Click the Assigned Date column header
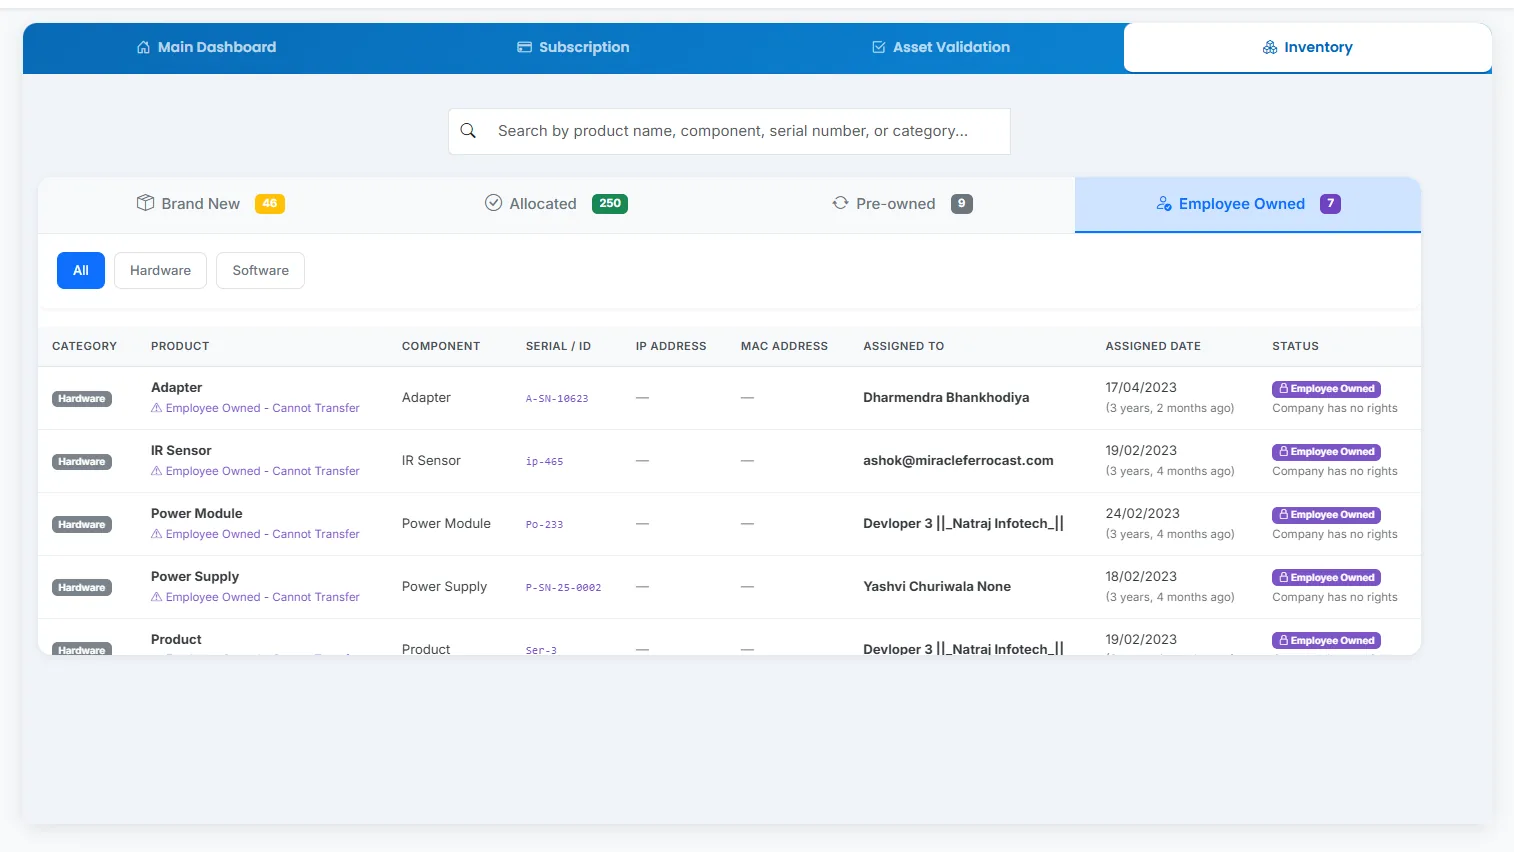 pos(1153,346)
